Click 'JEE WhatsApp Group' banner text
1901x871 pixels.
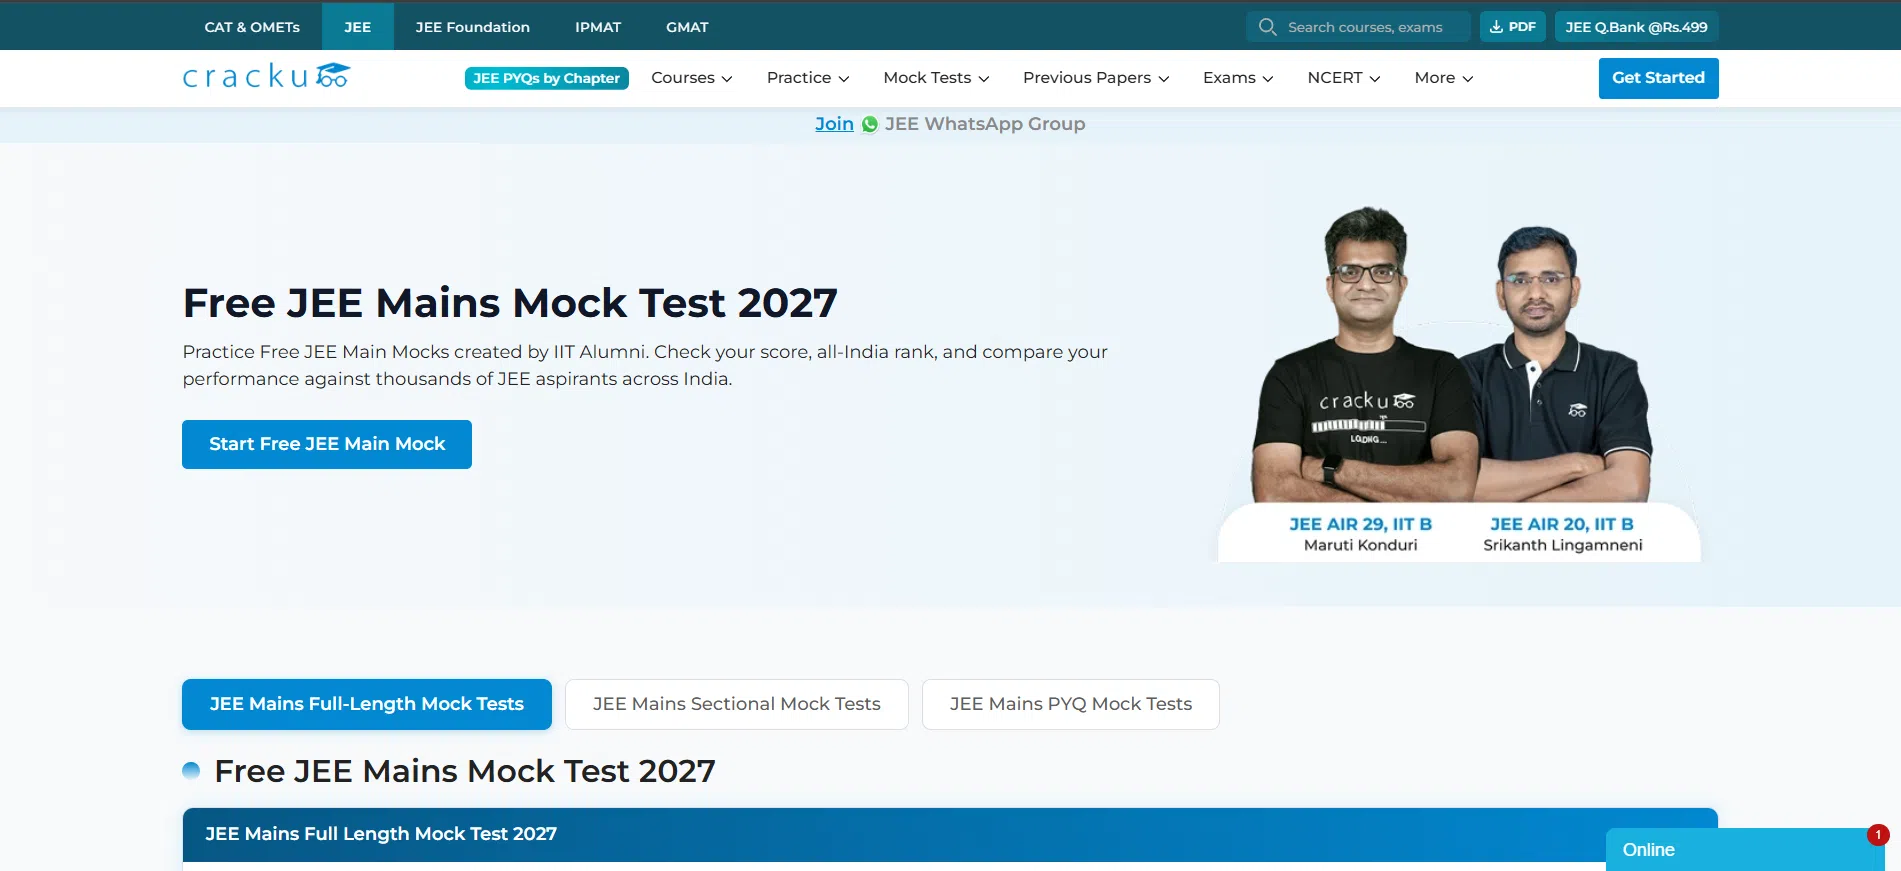point(985,124)
